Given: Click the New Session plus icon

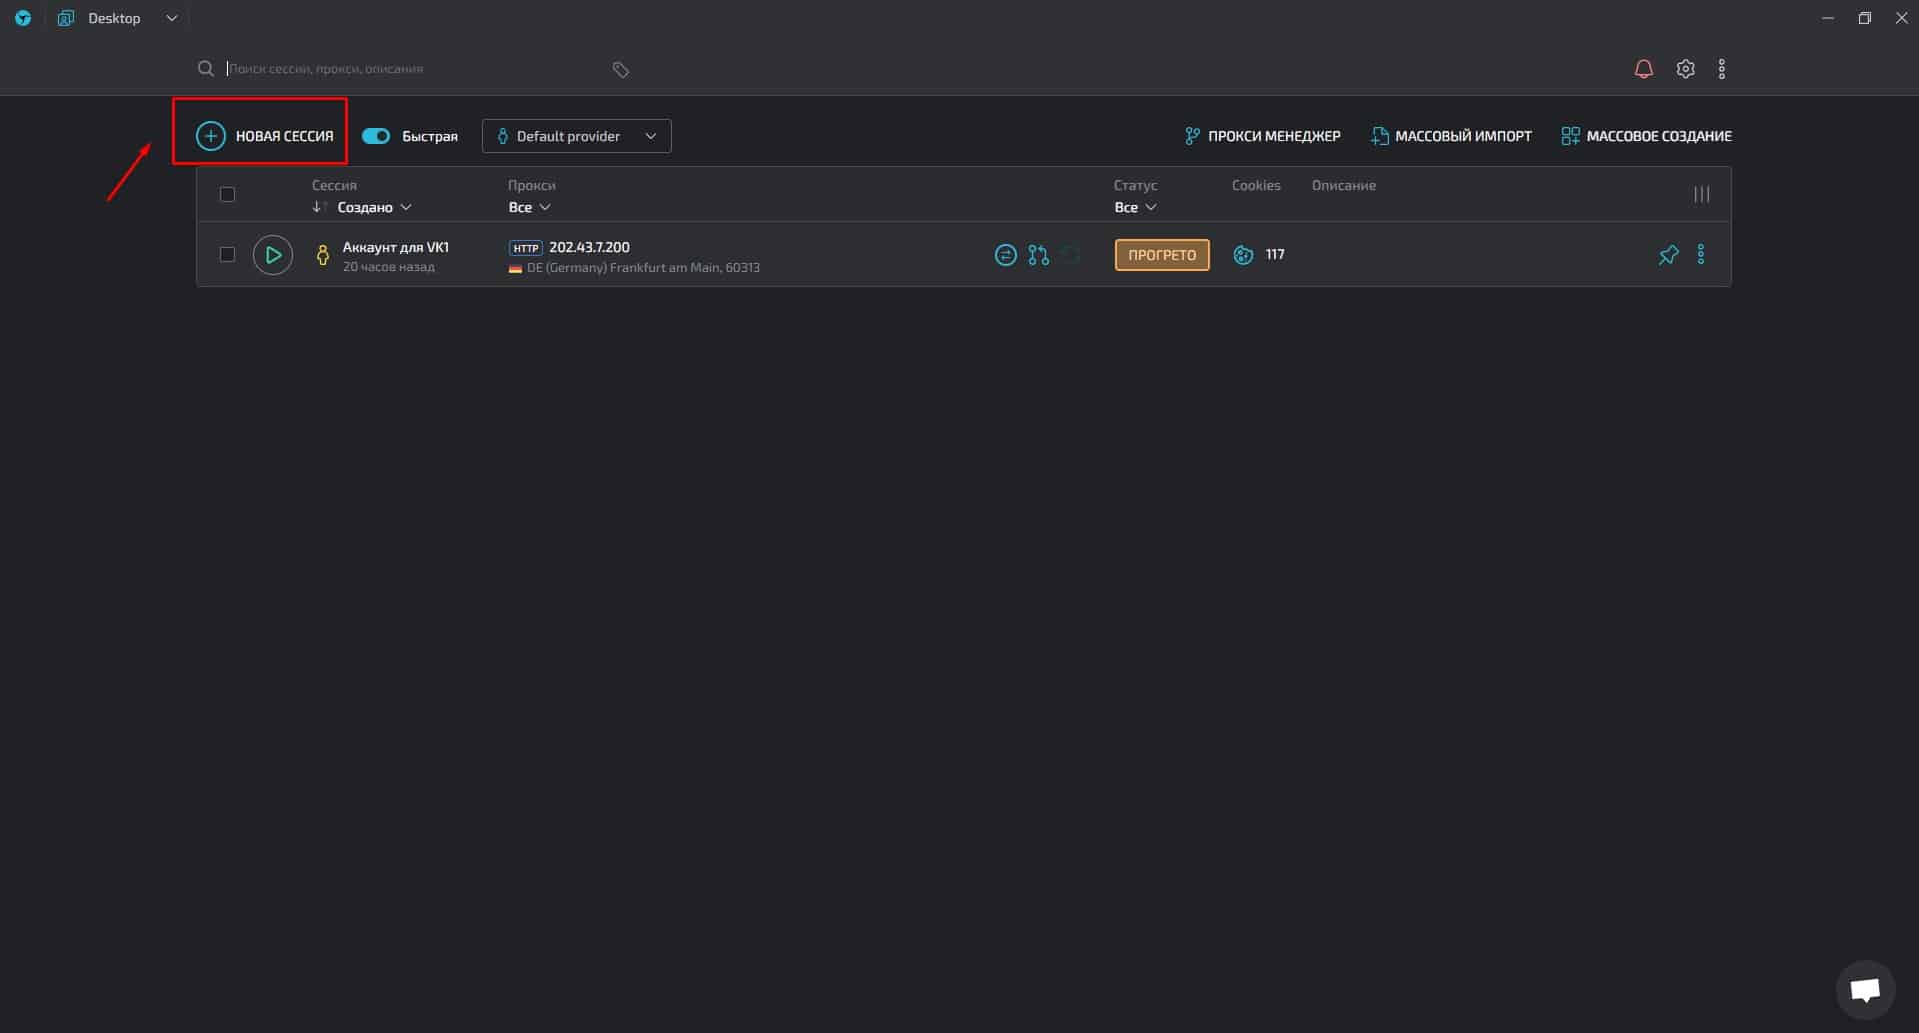Looking at the screenshot, I should (210, 136).
